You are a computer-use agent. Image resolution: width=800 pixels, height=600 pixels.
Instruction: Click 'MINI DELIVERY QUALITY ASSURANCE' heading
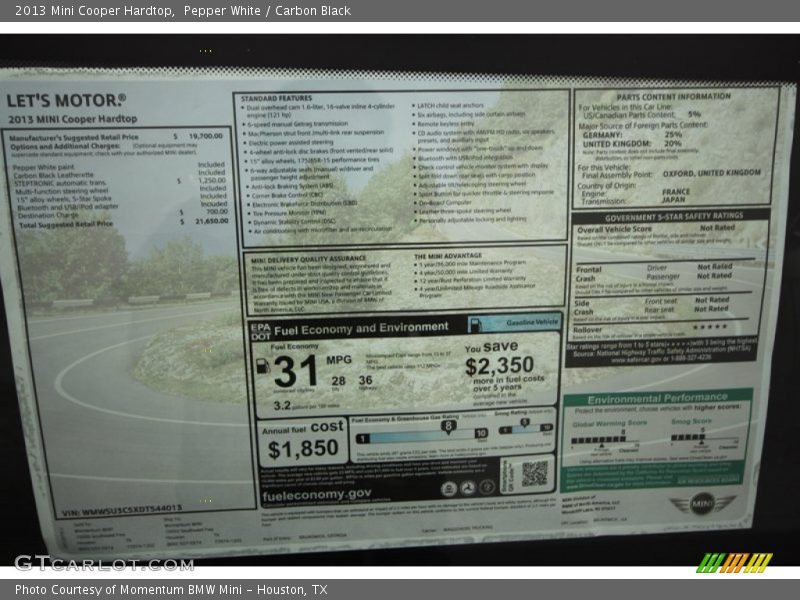point(308,260)
